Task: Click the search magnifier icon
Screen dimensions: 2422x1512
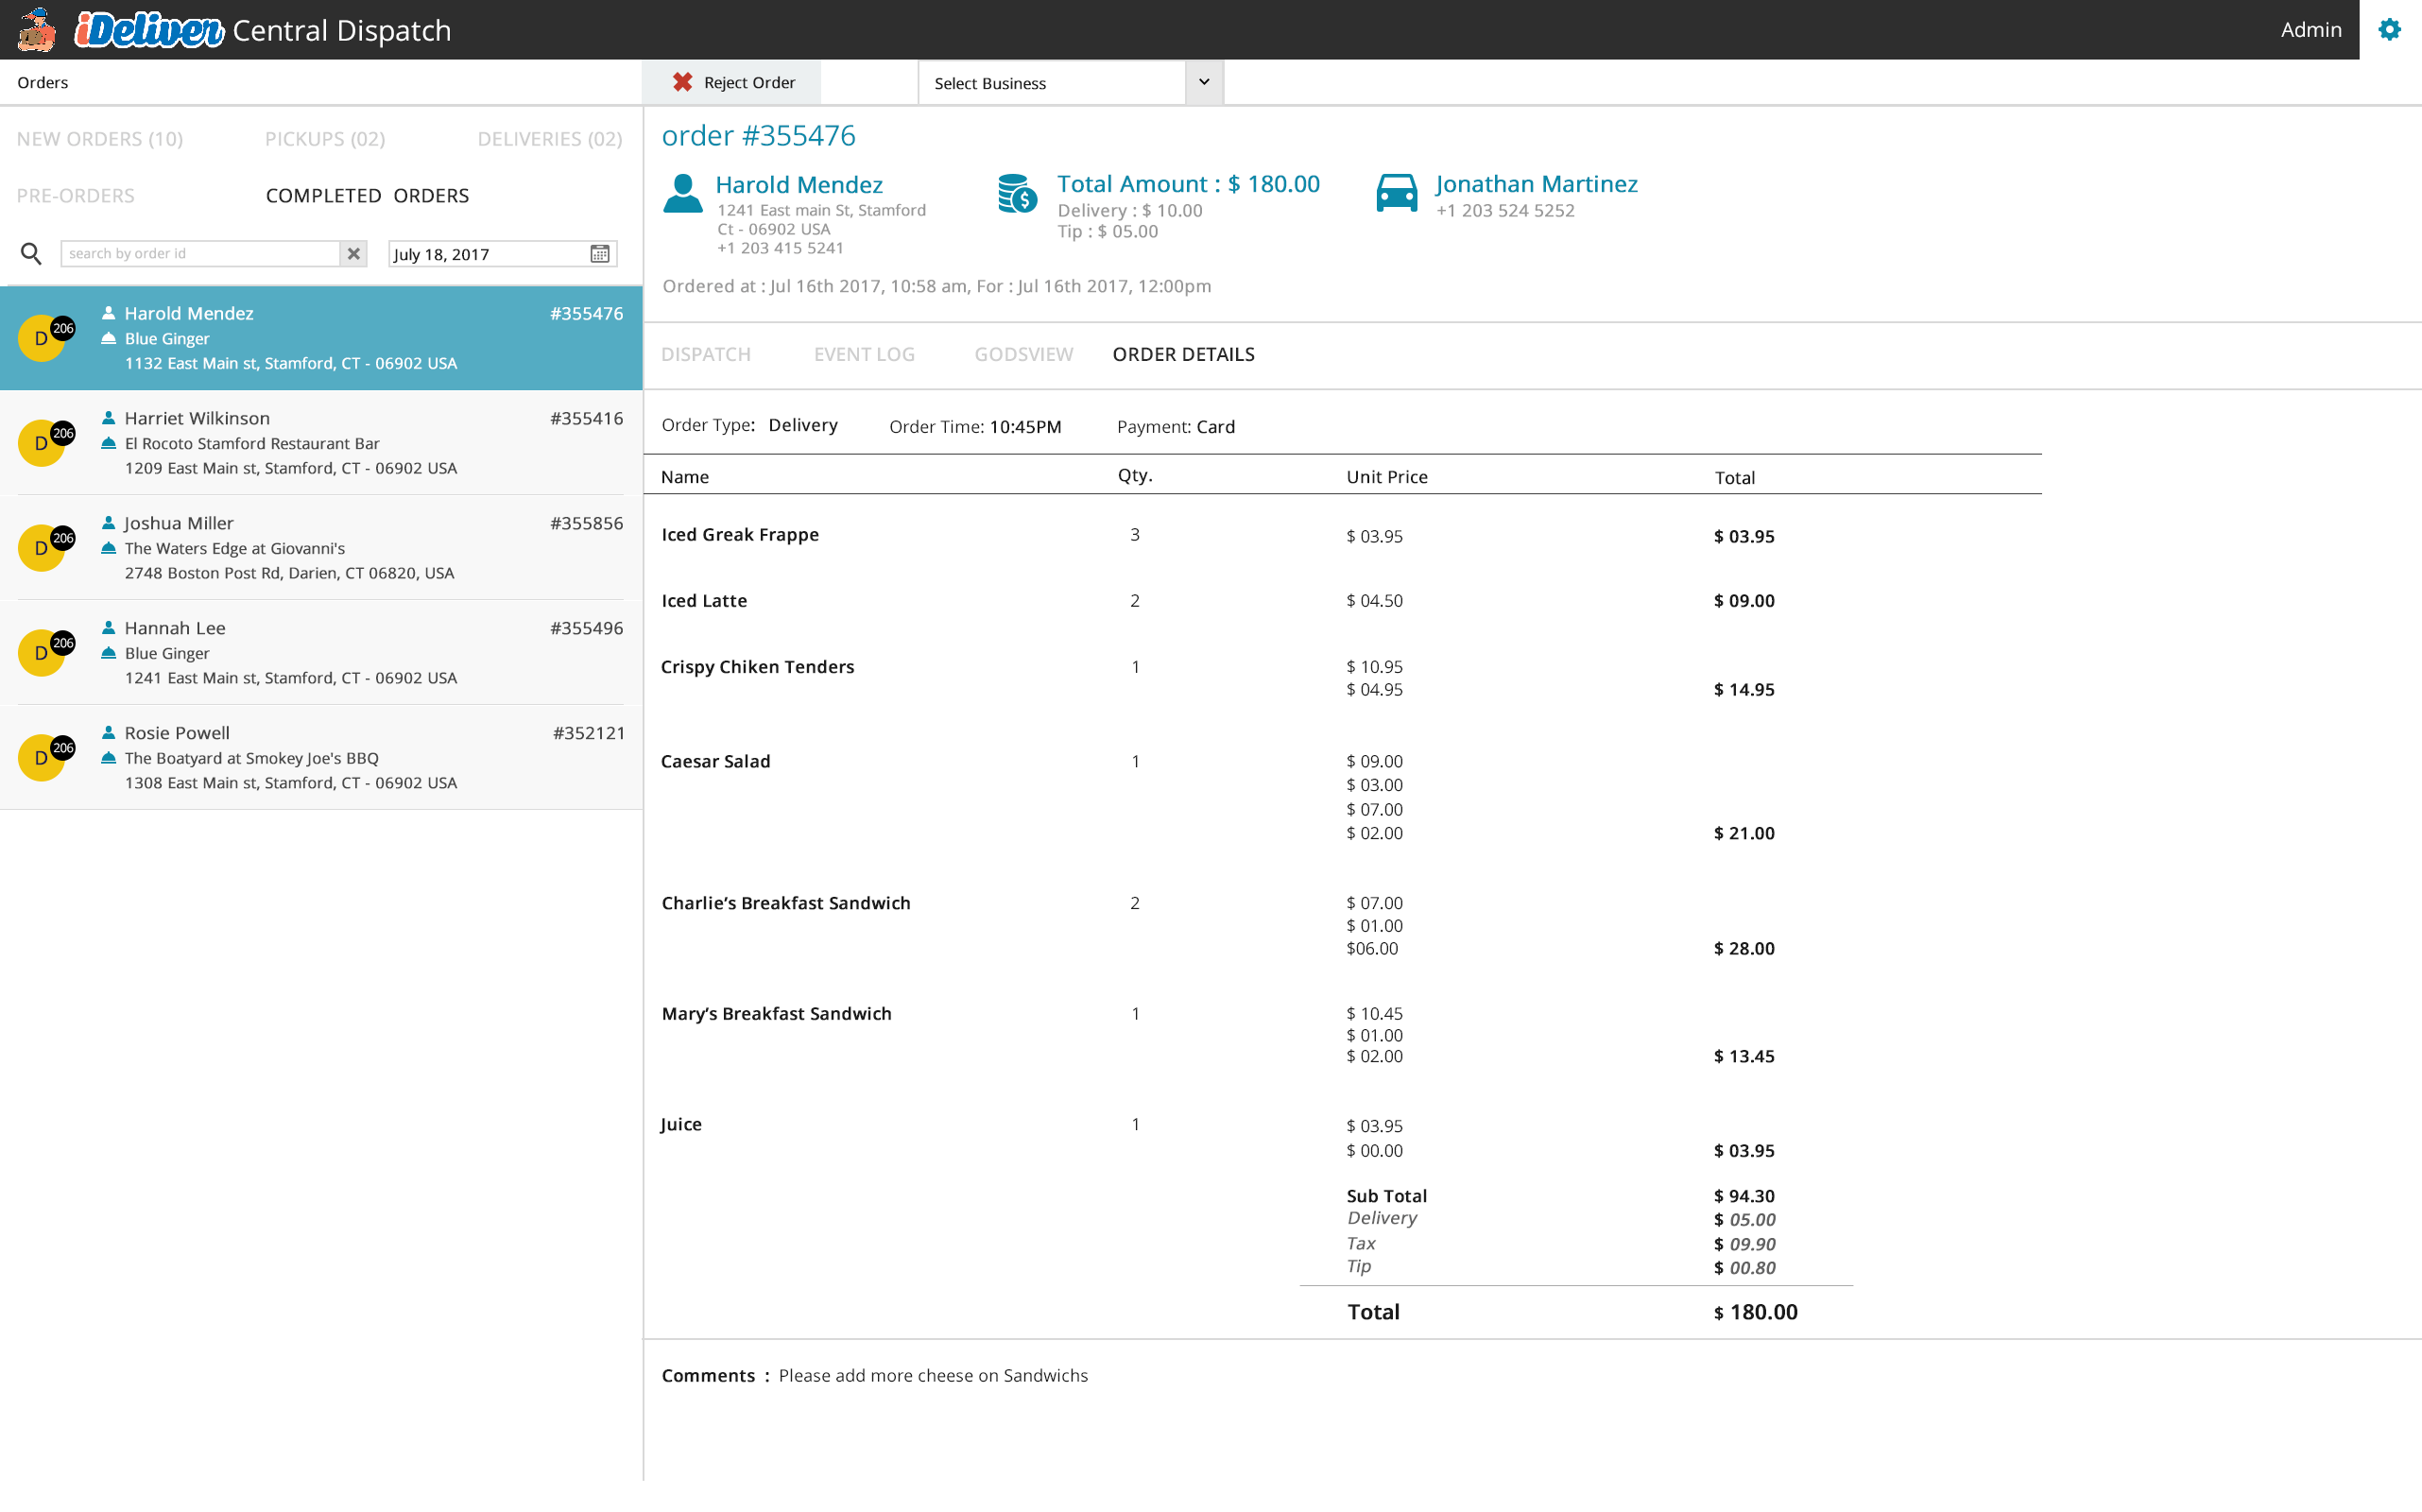Action: pos(31,254)
